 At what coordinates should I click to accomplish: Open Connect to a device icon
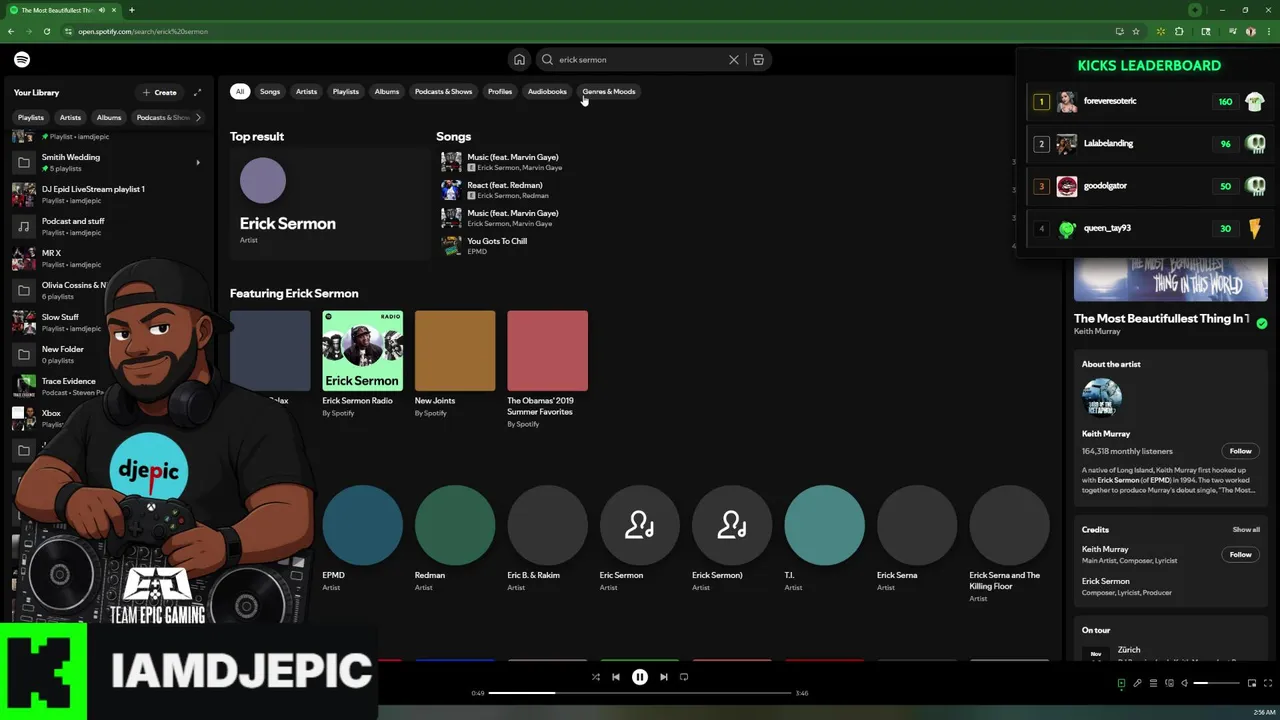tap(1169, 683)
